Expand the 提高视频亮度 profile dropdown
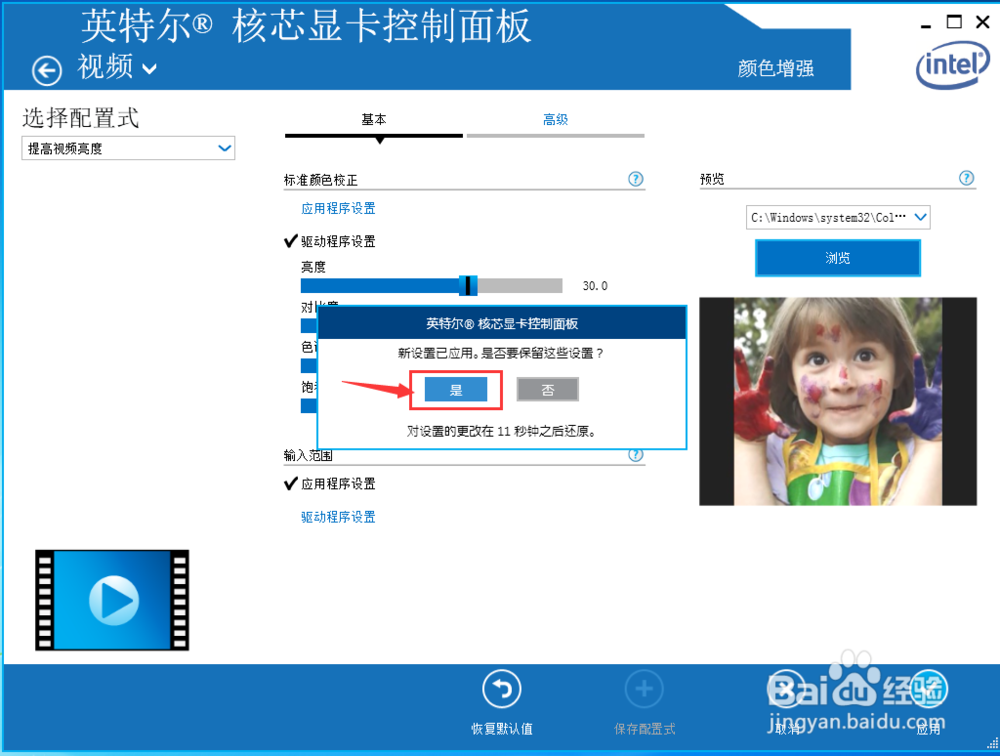This screenshot has height=756, width=1000. click(x=128, y=148)
